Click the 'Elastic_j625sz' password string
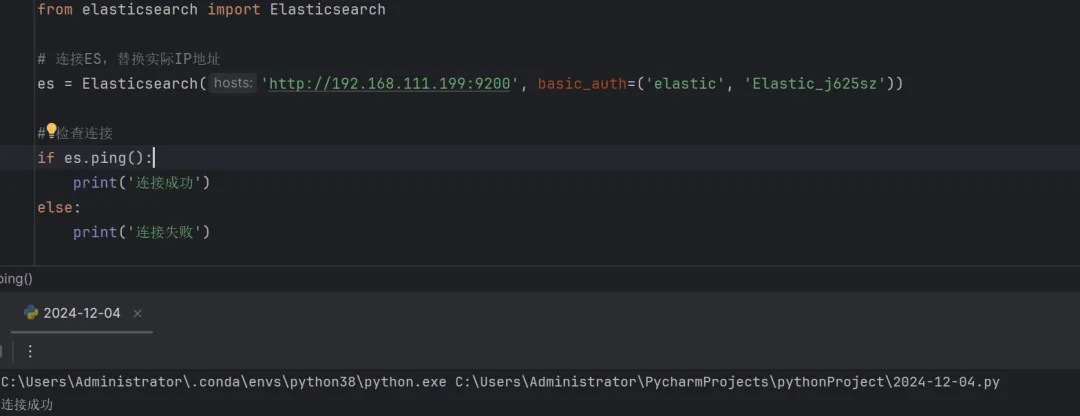Viewport: 1080px width, 416px height. tap(814, 83)
